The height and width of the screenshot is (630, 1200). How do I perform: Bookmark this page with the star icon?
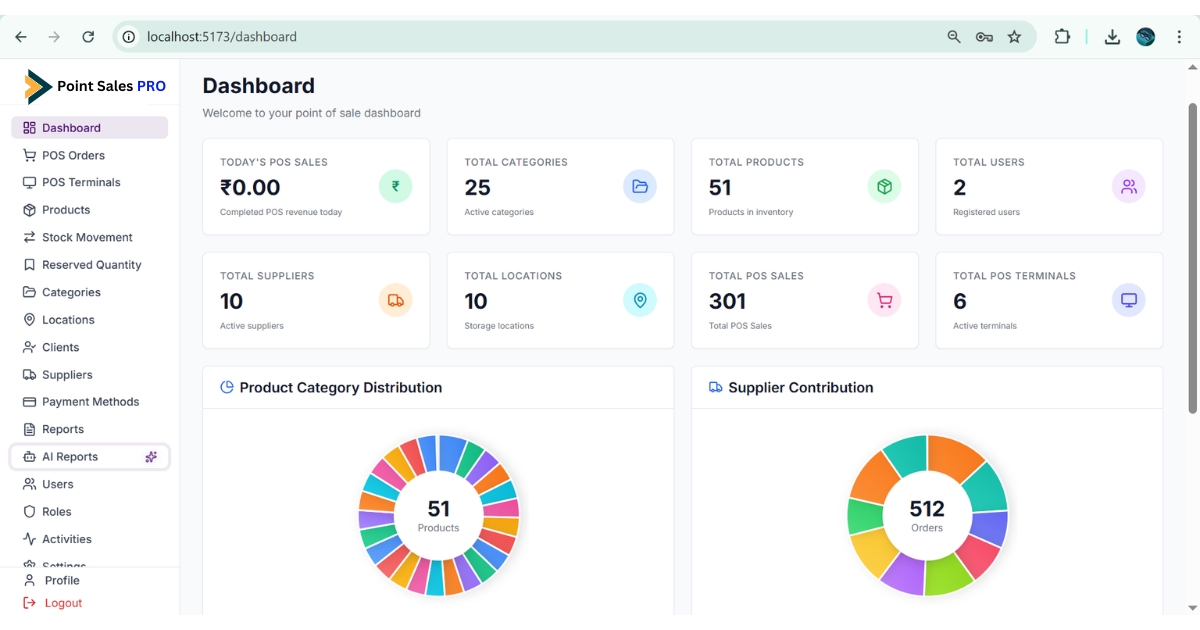pyautogui.click(x=1014, y=36)
